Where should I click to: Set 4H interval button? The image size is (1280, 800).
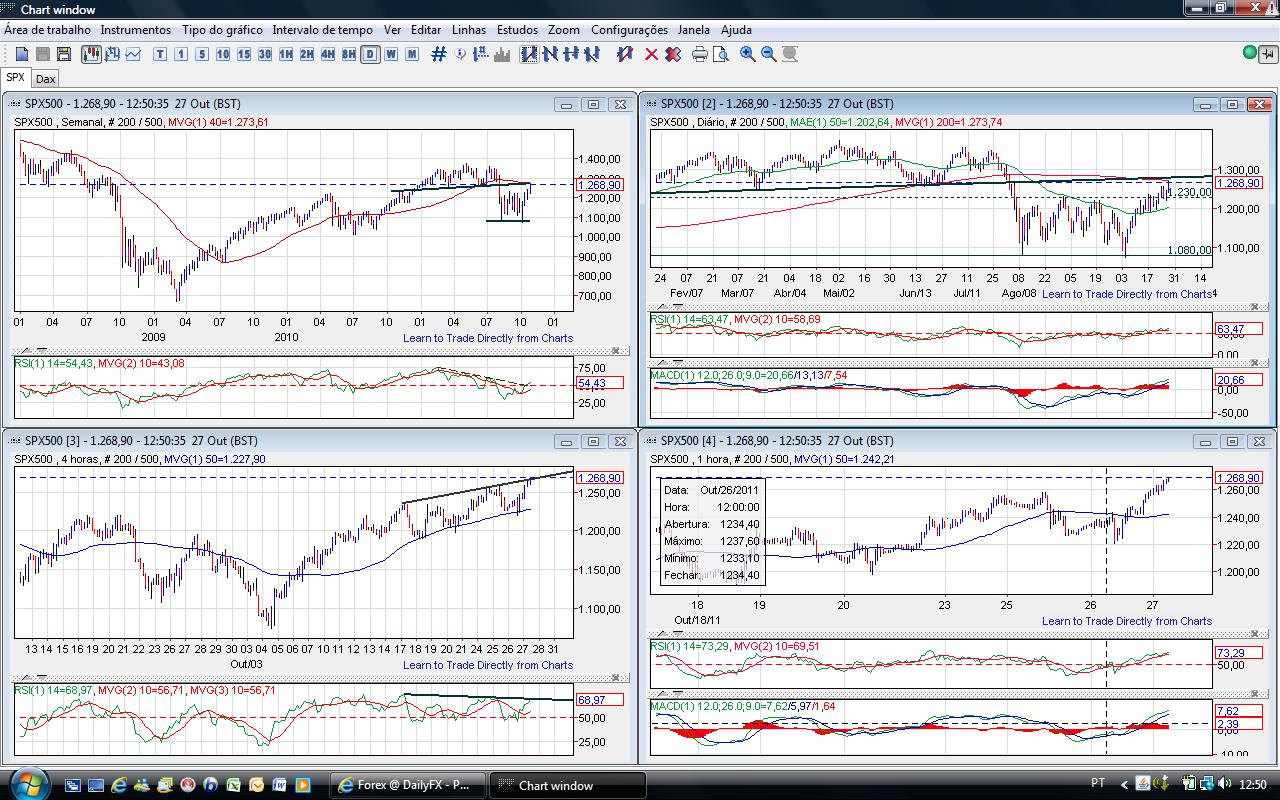tap(328, 54)
